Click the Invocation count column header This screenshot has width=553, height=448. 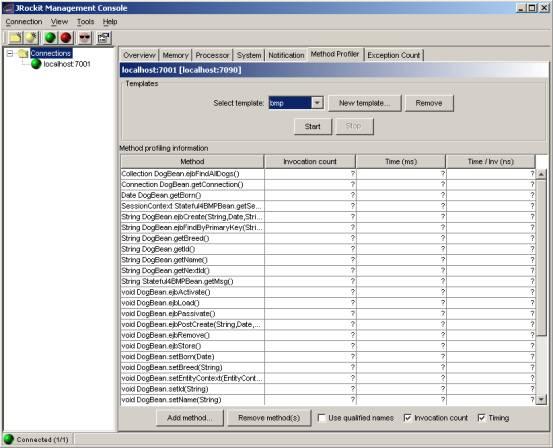click(310, 162)
